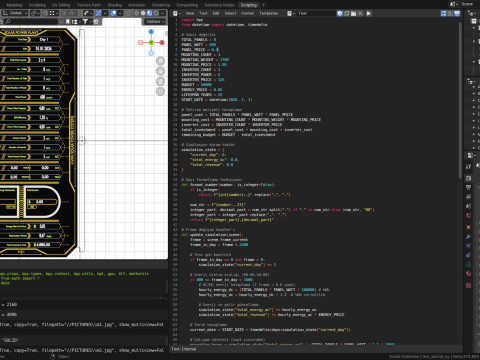Click the zoom magnifier viewport navigation button
Viewport: 480px width, 360px height.
coord(160,61)
